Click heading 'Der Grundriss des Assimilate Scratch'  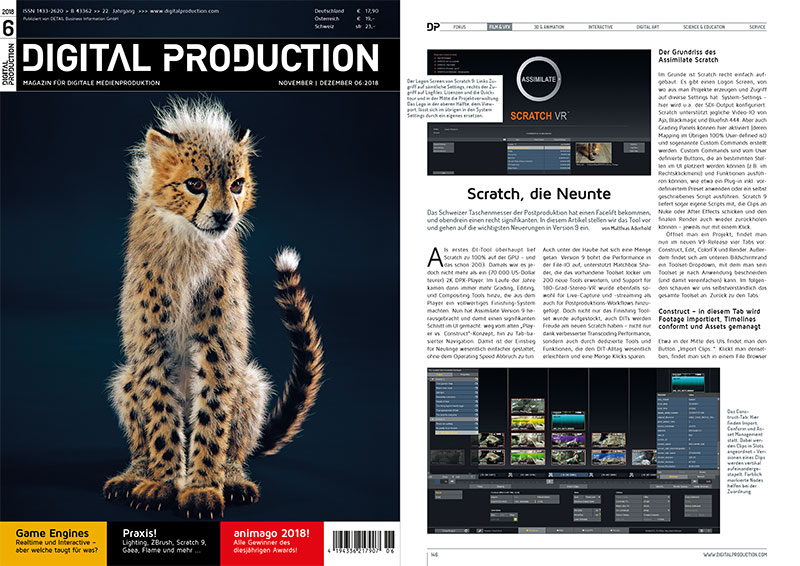click(x=688, y=56)
